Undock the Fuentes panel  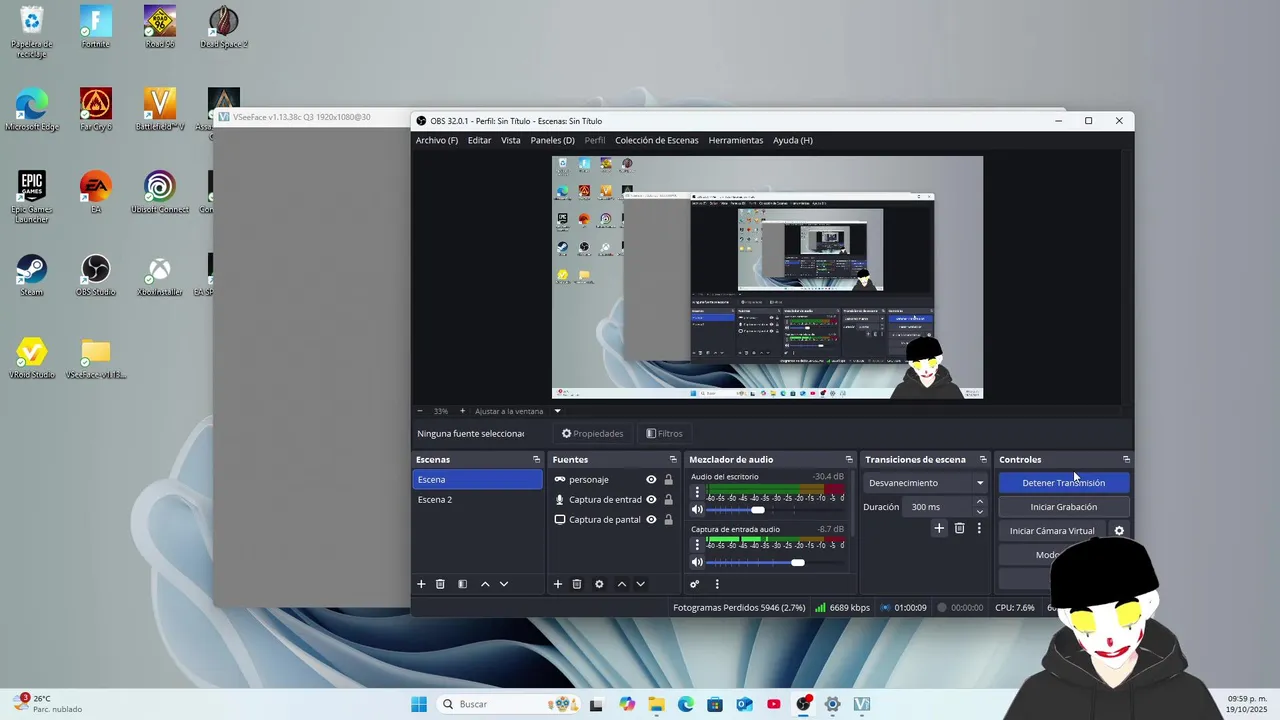coord(673,460)
